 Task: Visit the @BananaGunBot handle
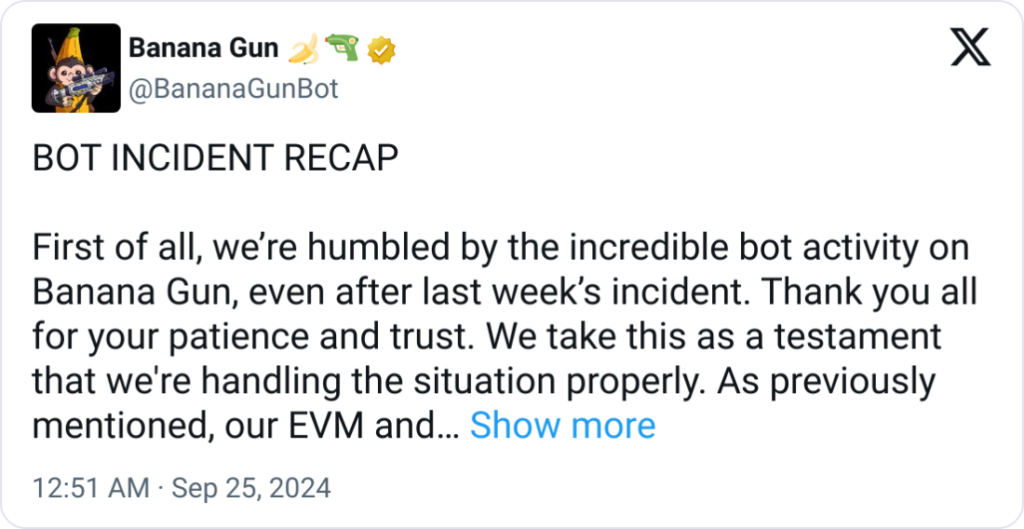234,89
